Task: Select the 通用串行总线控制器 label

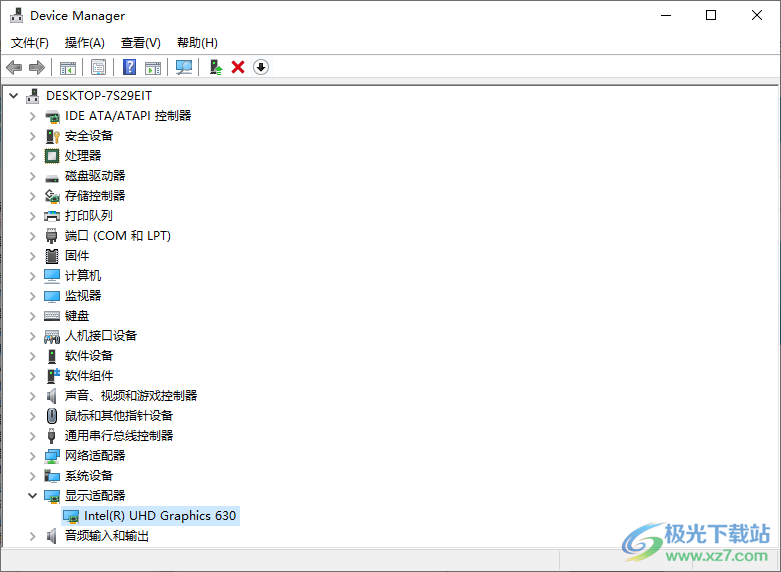Action: [119, 435]
